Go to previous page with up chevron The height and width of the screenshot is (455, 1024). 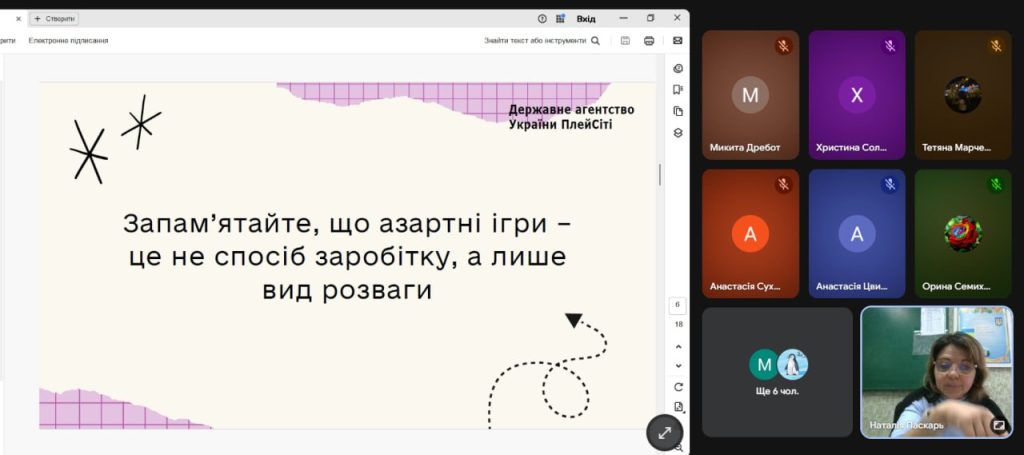click(678, 346)
